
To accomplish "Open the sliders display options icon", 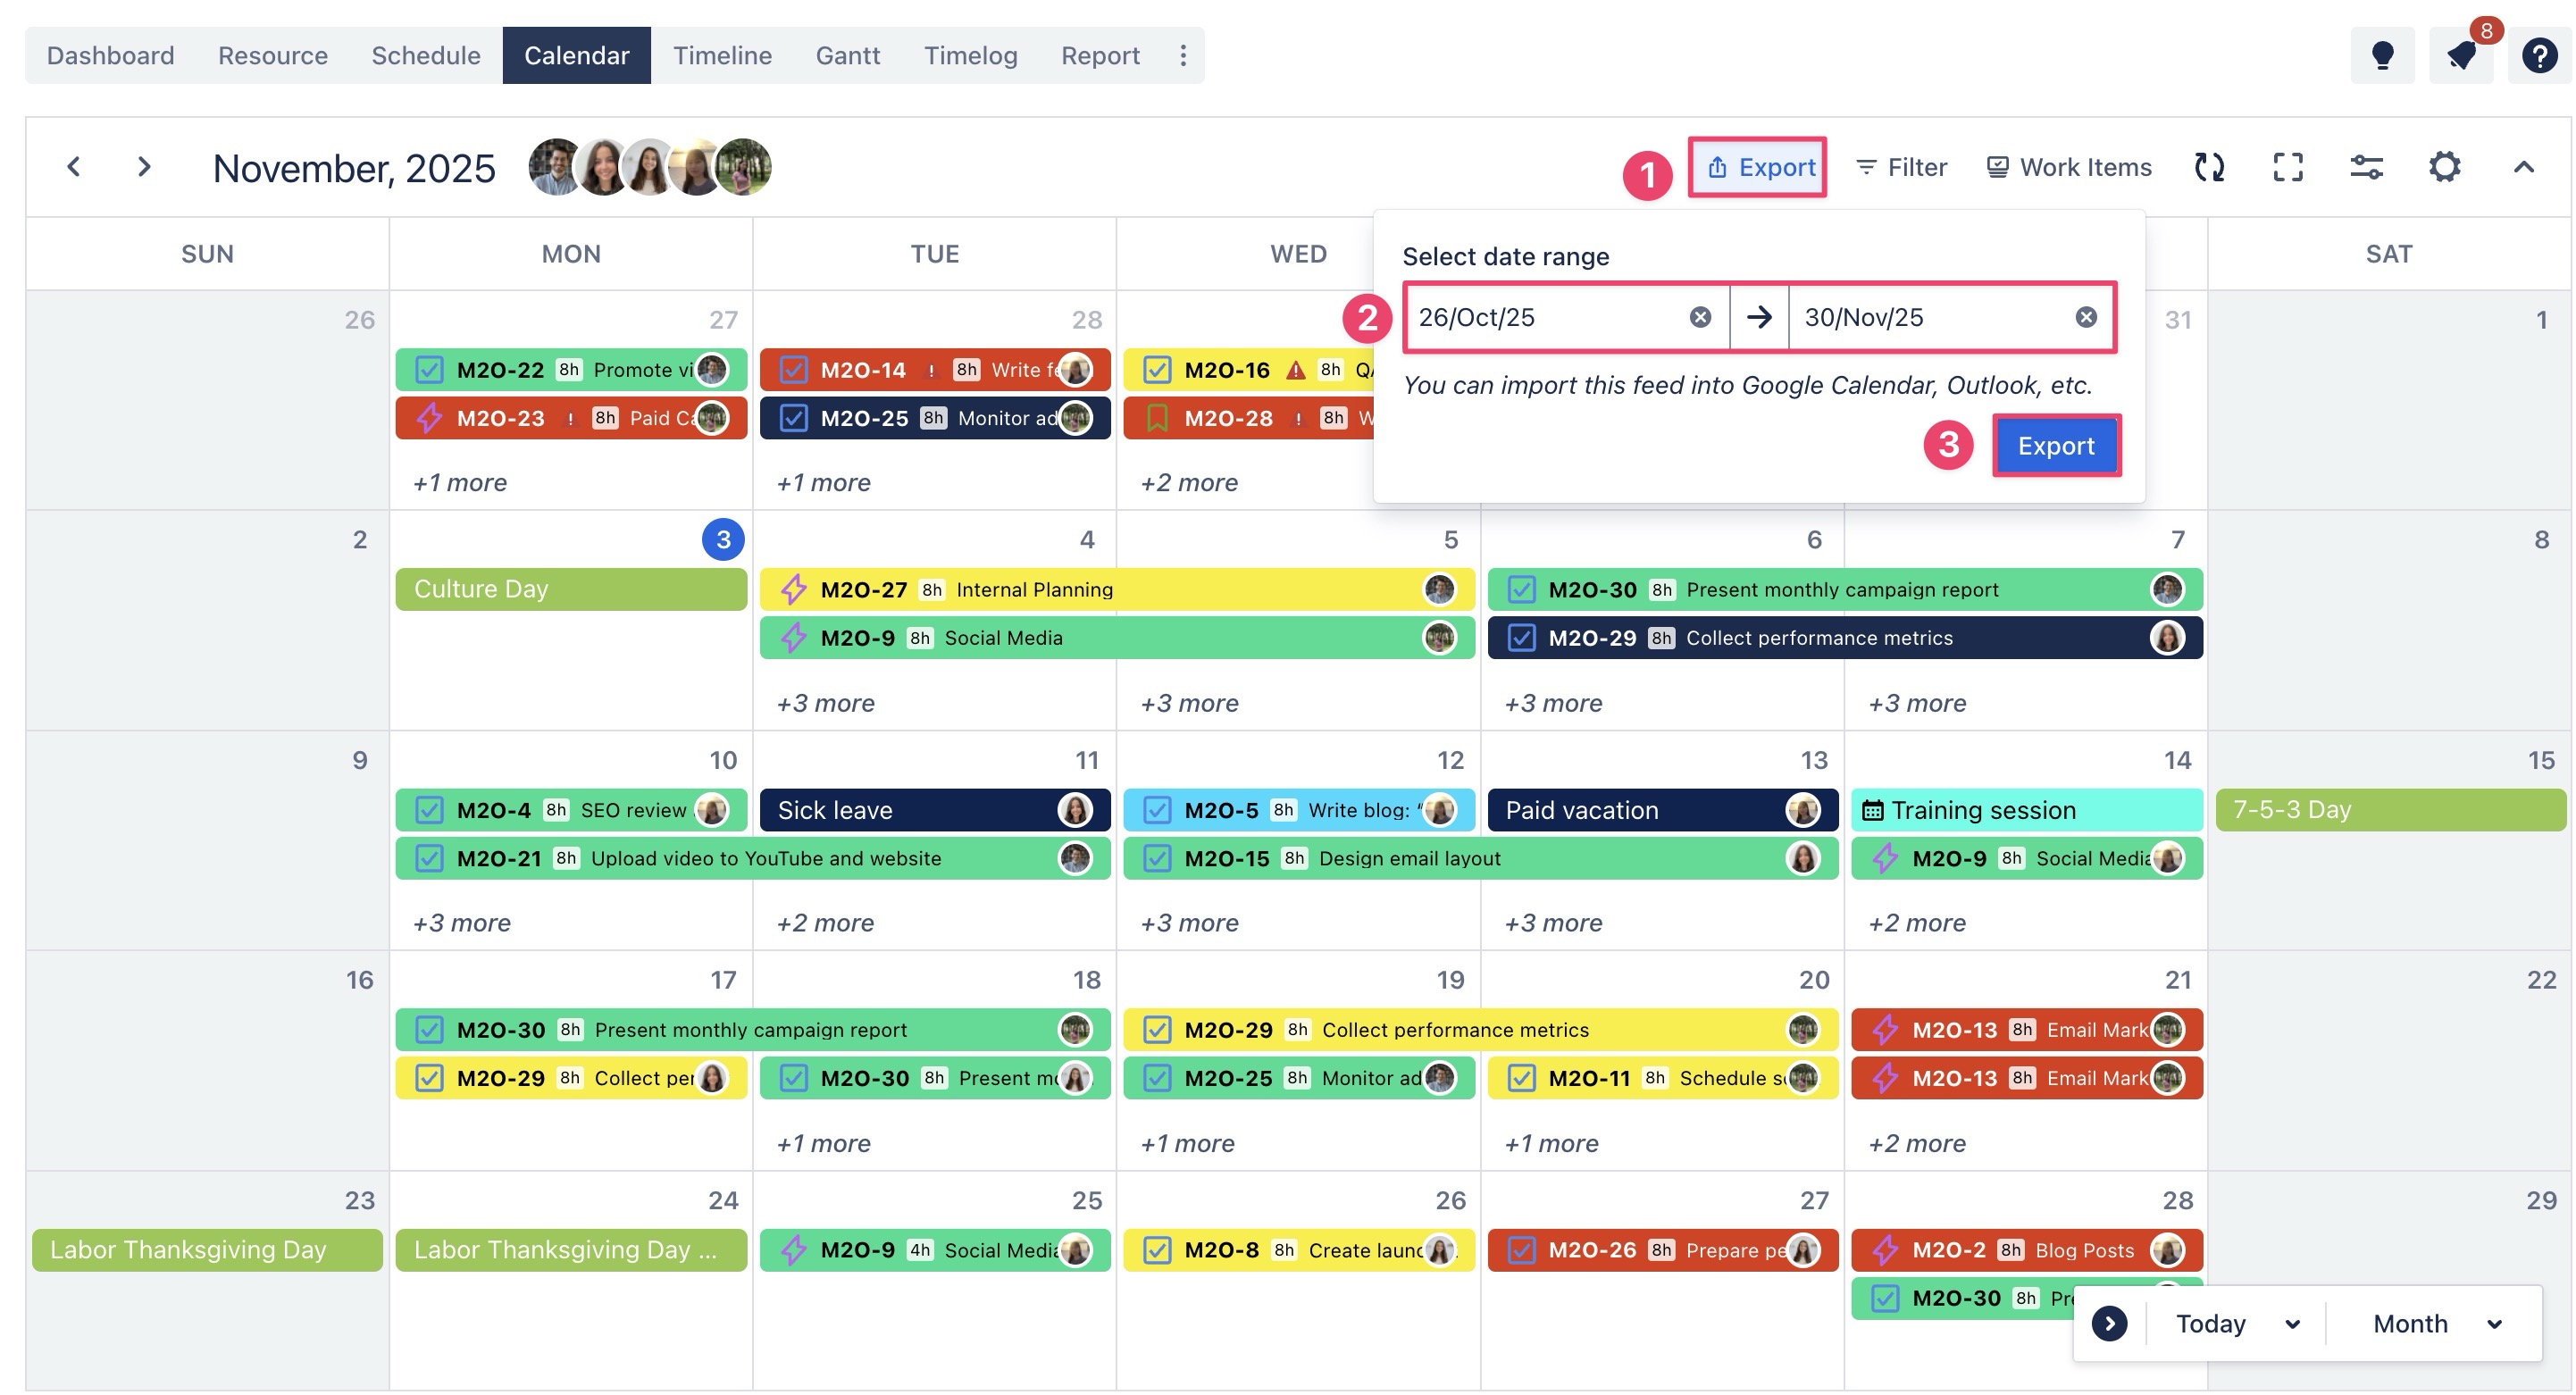I will (2366, 167).
